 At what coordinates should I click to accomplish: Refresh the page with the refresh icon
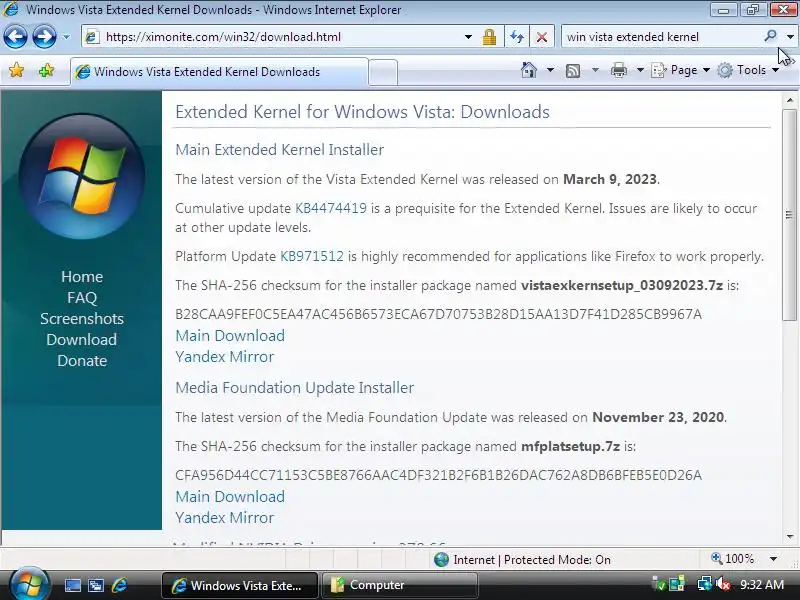(x=517, y=37)
